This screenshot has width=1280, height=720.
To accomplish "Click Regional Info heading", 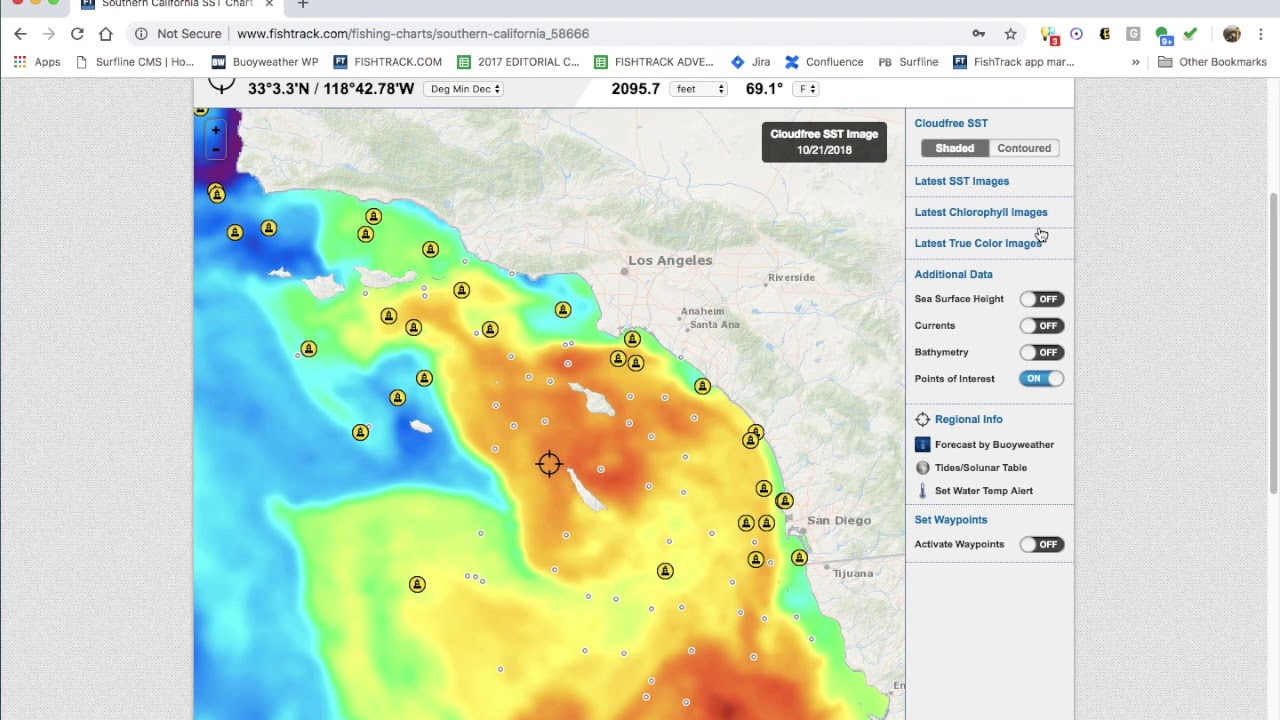I will 968,420.
